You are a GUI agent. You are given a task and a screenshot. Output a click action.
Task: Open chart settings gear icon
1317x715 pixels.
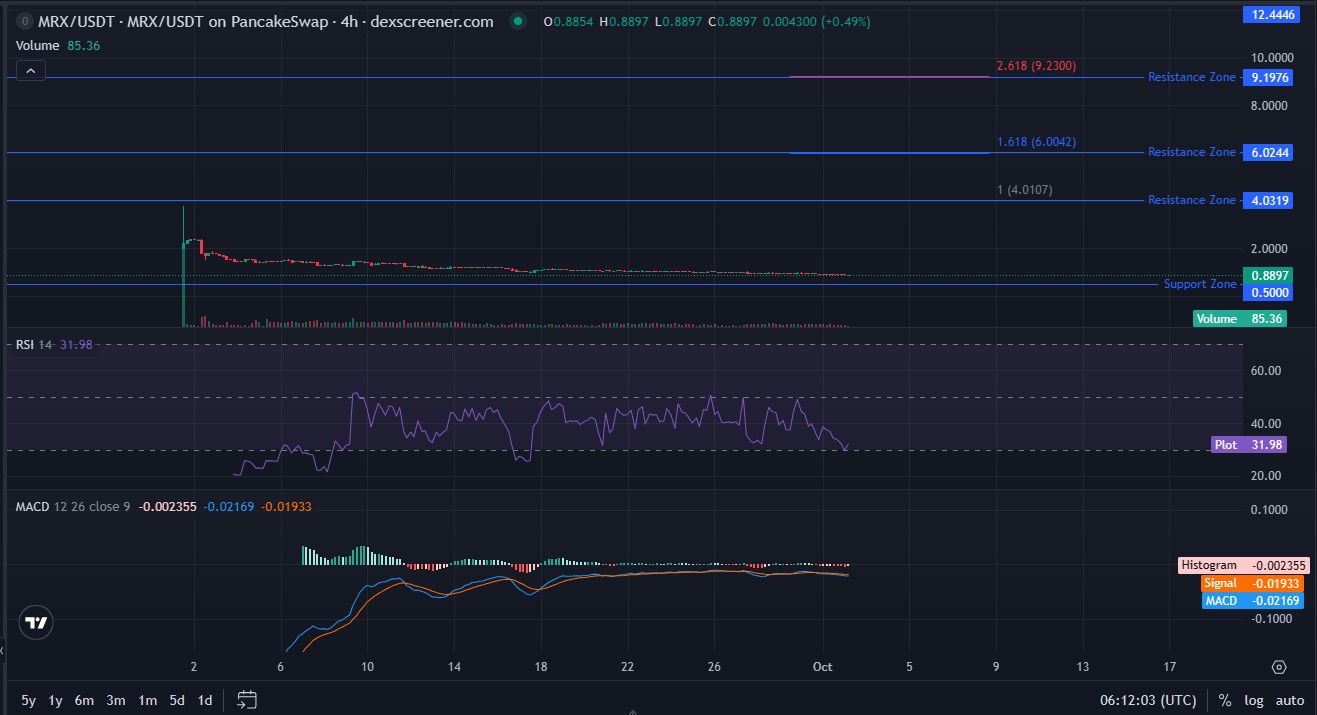[1278, 667]
